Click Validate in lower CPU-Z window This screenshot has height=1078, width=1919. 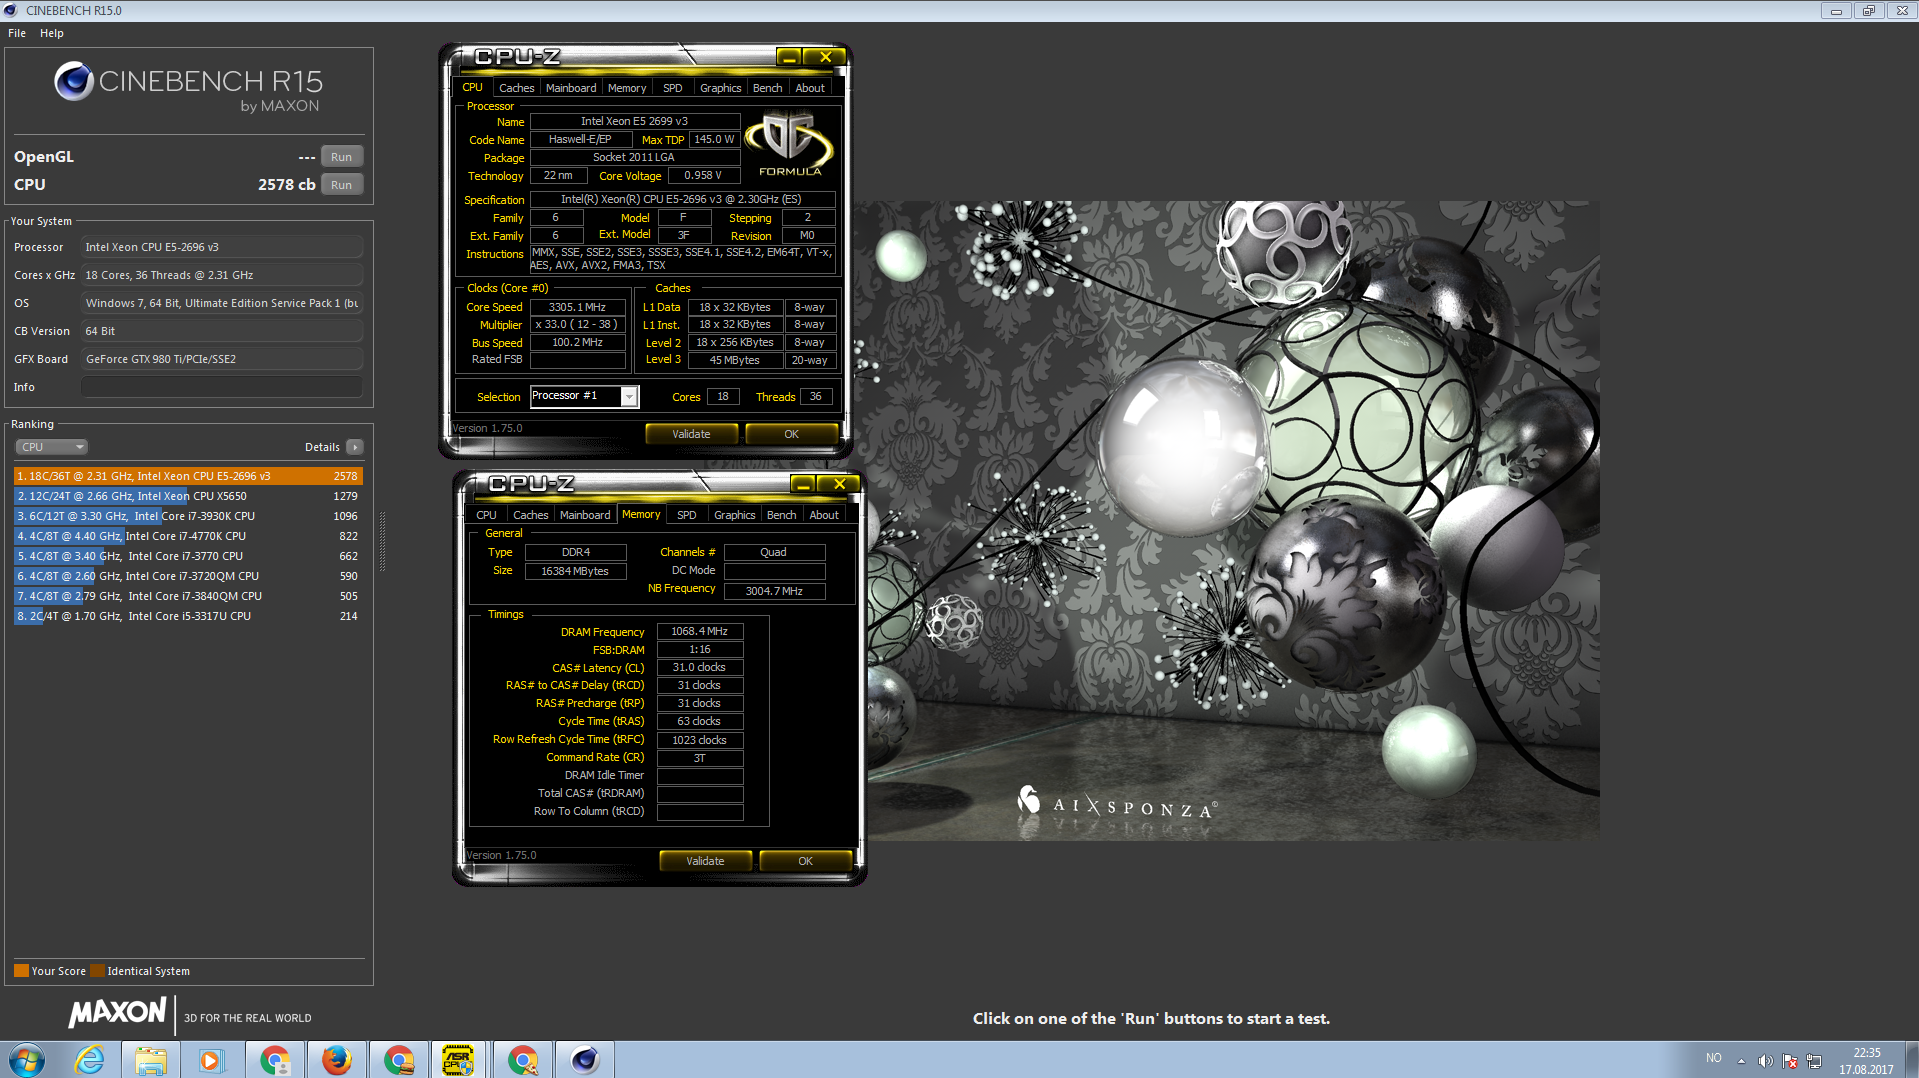pyautogui.click(x=705, y=861)
